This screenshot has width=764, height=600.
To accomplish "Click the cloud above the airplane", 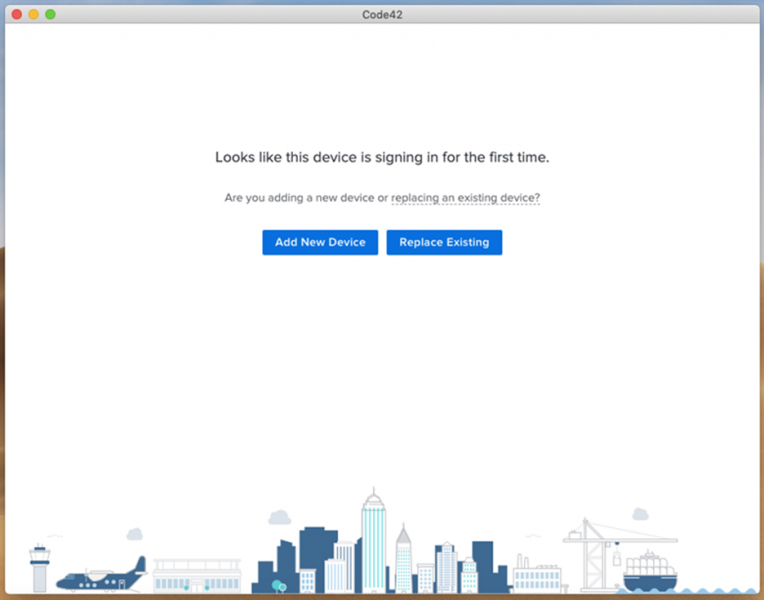I will (134, 534).
